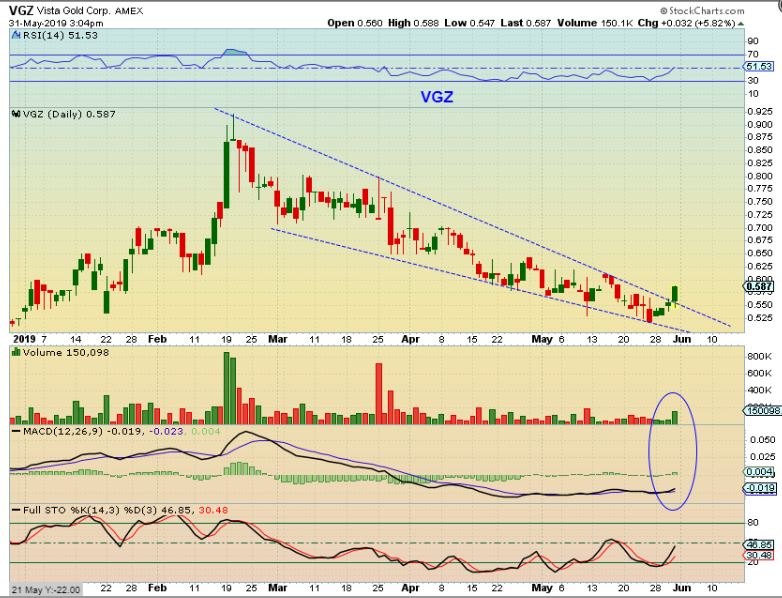Click the 51.53 RSI value tag on the axis
The image size is (782, 598).
click(759, 66)
